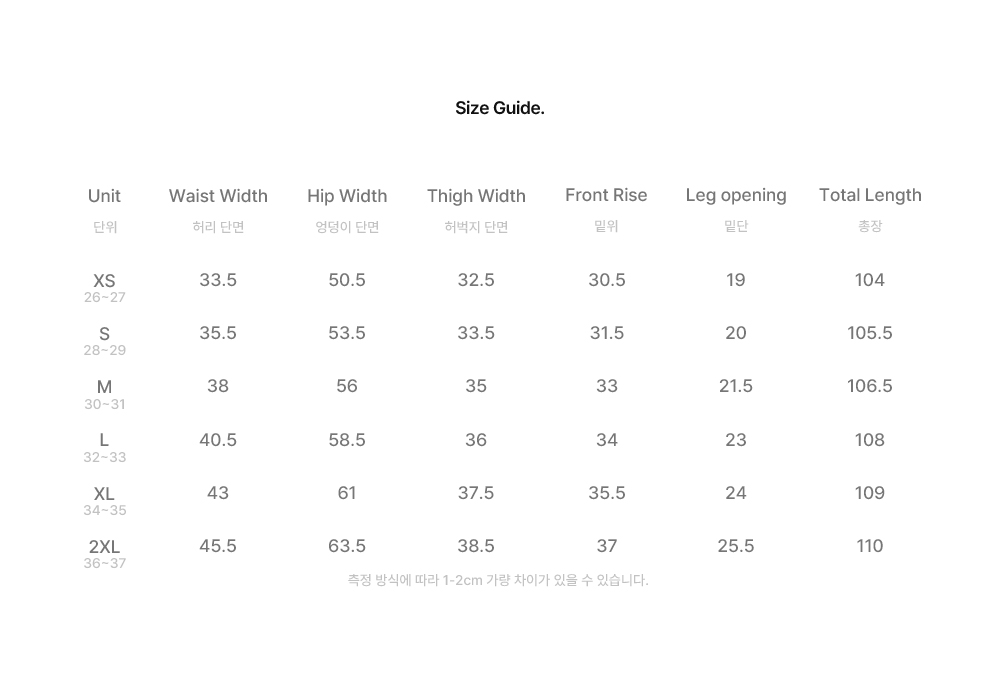Select the Hip Width column header

click(x=347, y=196)
